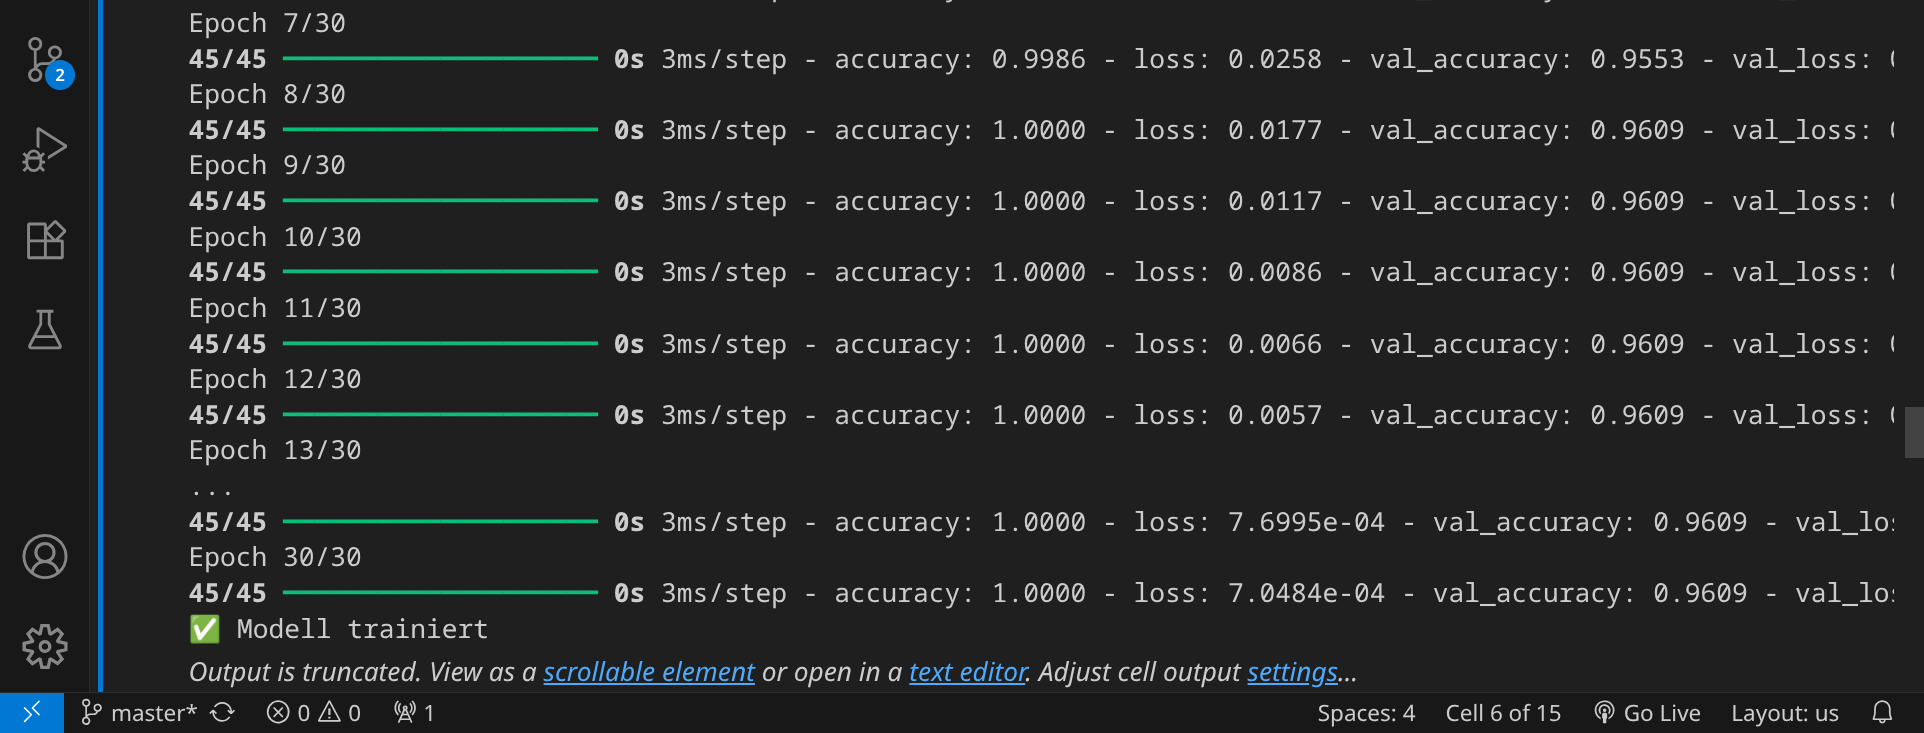Open the Manage settings gear
The height and width of the screenshot is (733, 1924).
click(45, 647)
